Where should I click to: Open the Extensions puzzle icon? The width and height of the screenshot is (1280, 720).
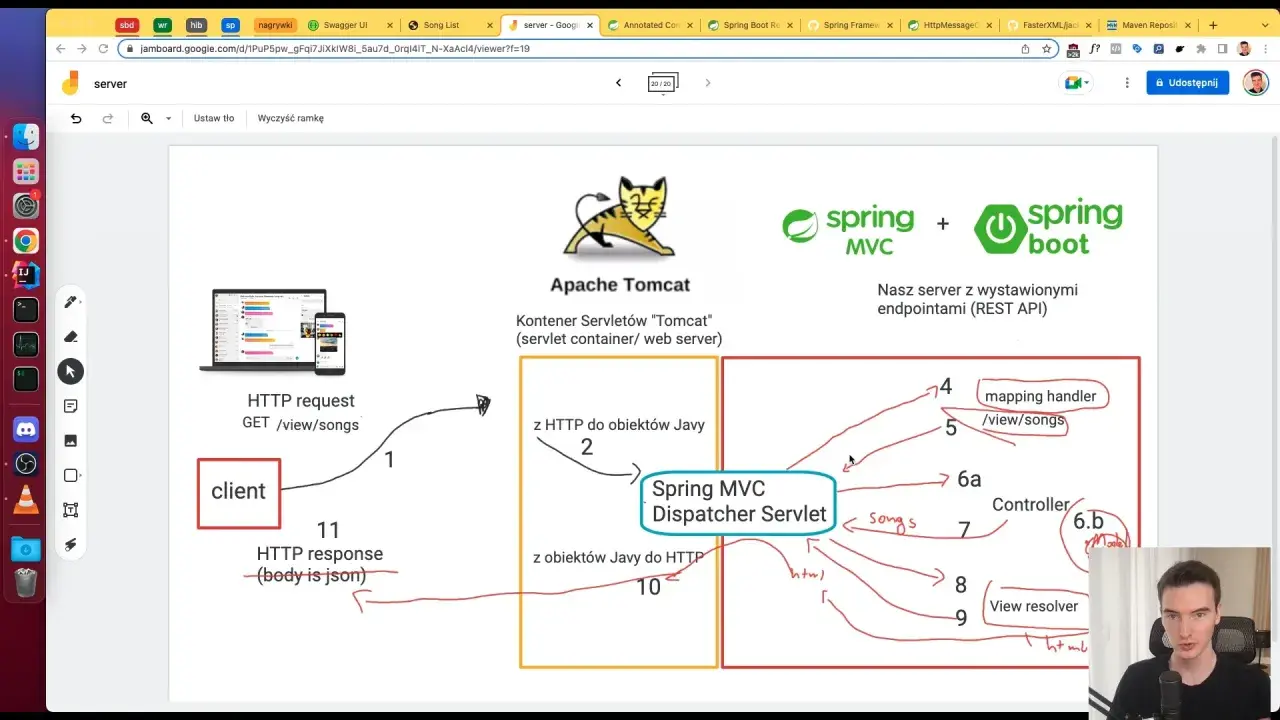point(1201,48)
